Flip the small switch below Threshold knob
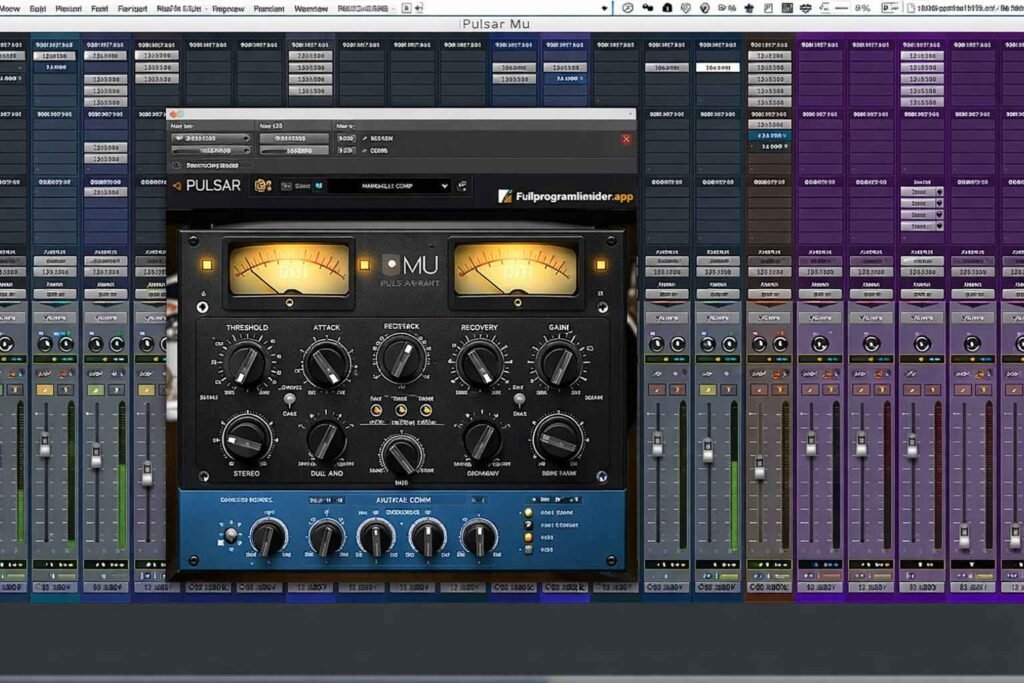 [x=290, y=399]
